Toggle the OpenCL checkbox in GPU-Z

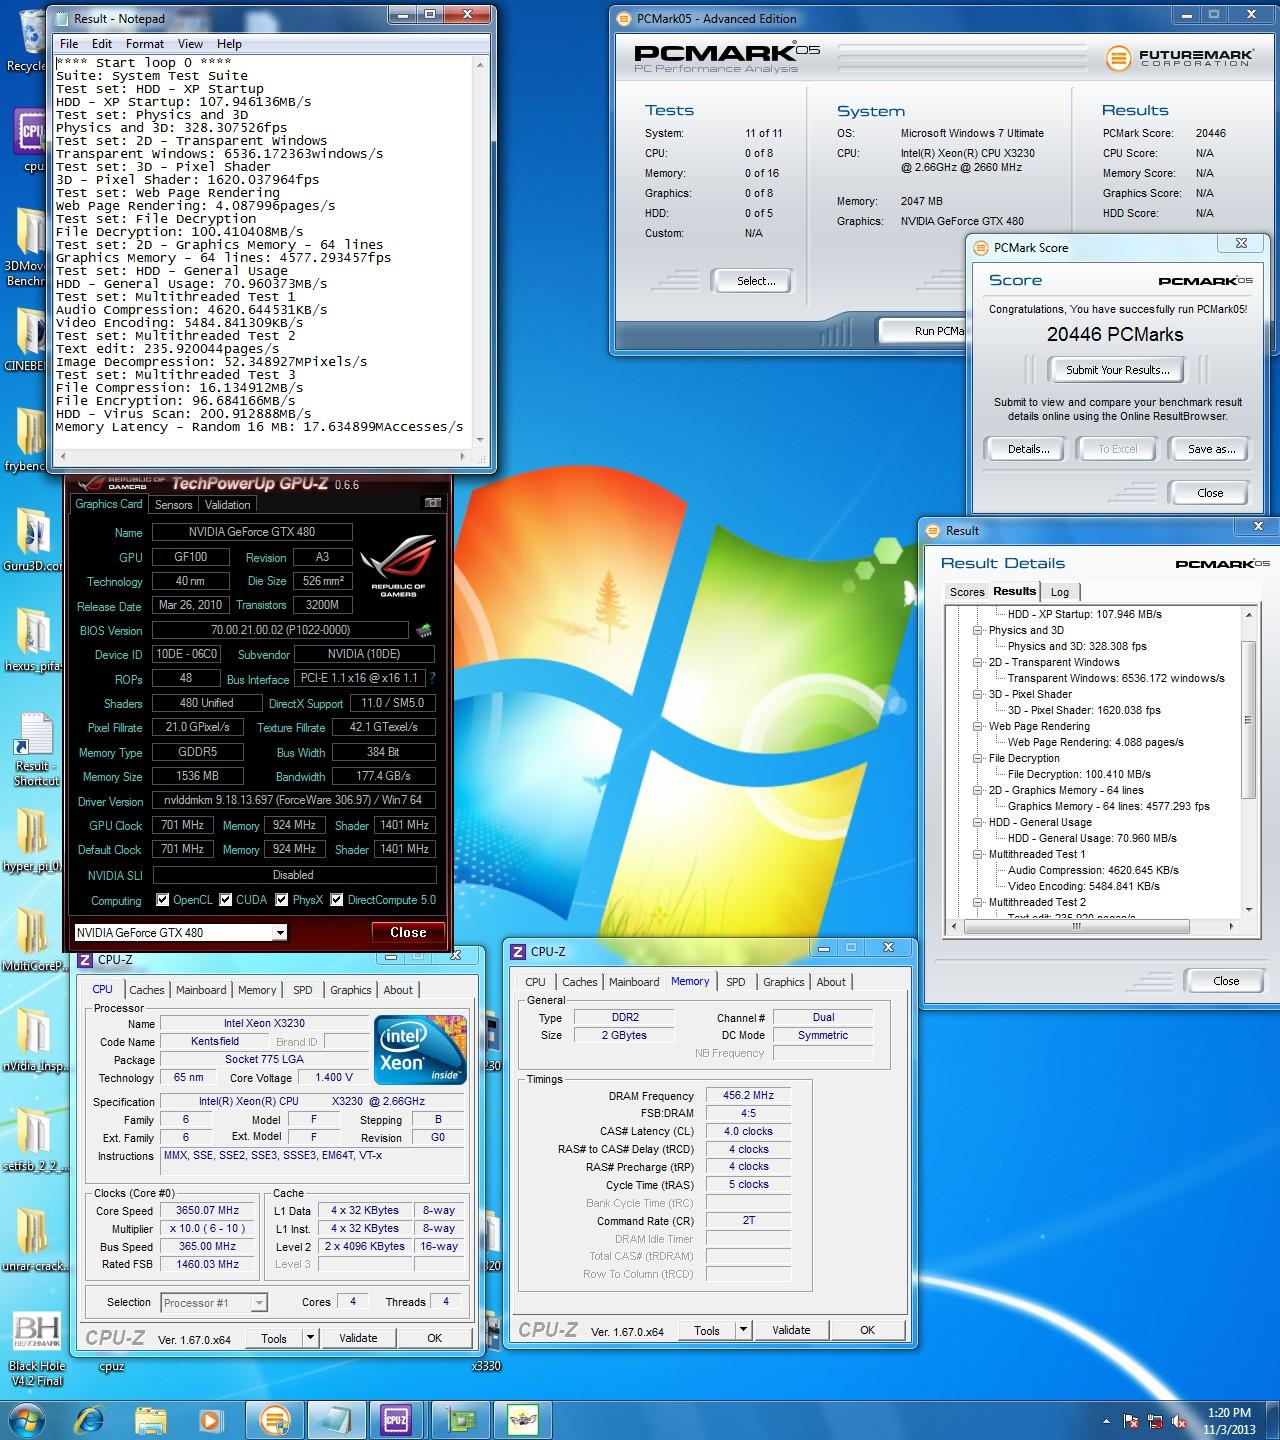[162, 900]
